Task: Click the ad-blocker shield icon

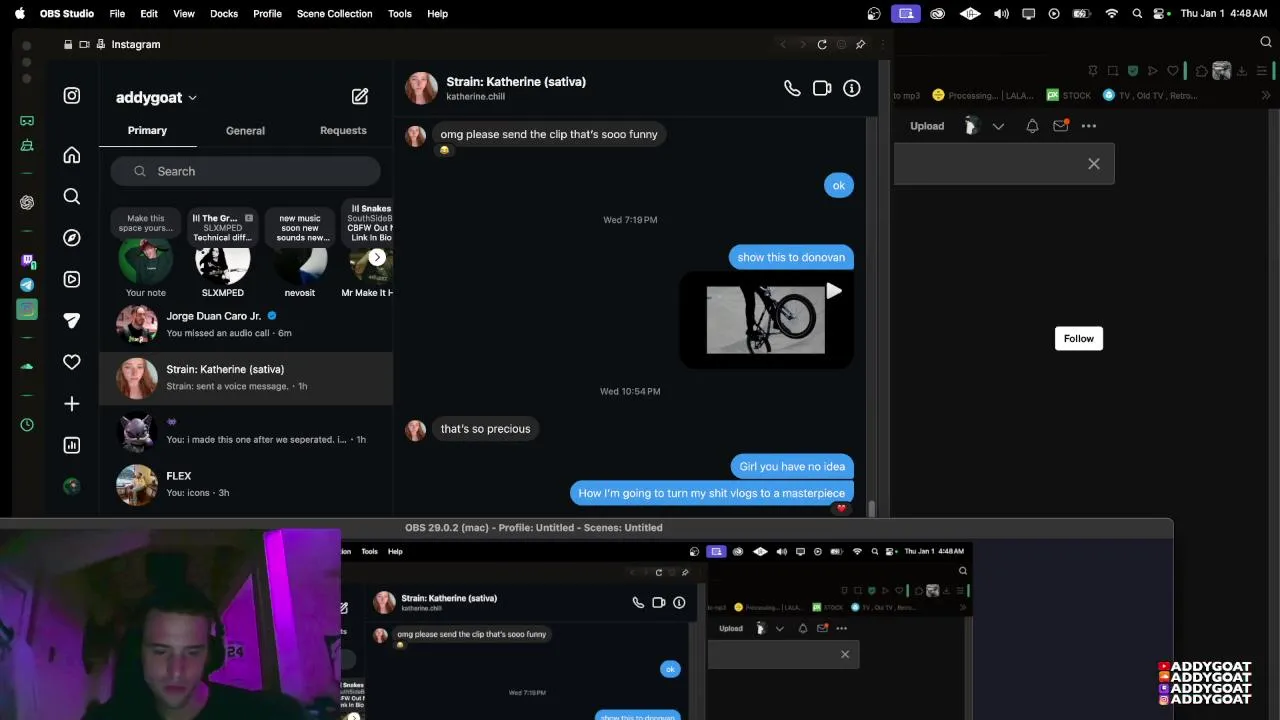Action: coord(1133,71)
